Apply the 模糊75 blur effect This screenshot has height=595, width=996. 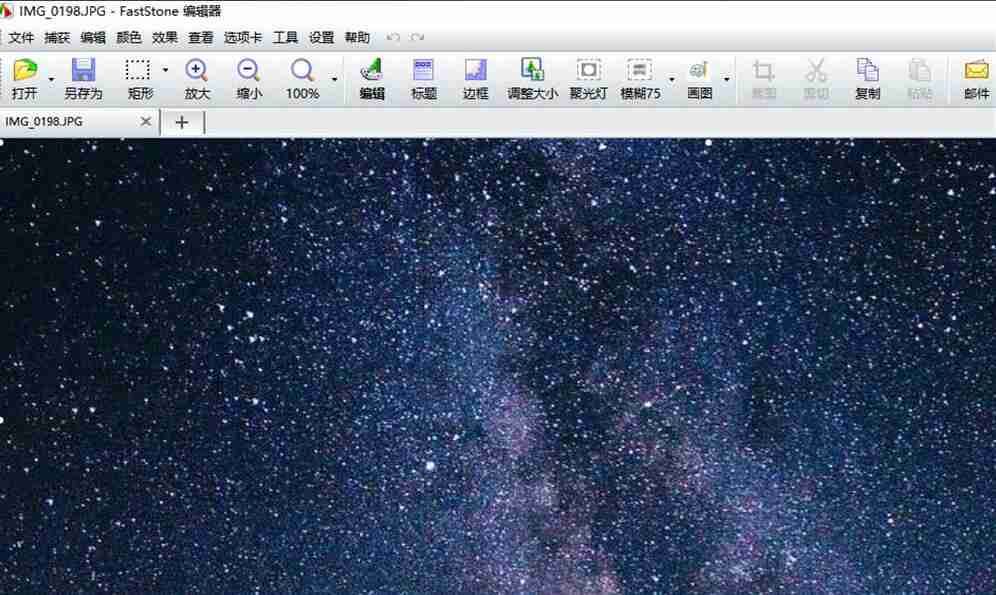pyautogui.click(x=640, y=78)
